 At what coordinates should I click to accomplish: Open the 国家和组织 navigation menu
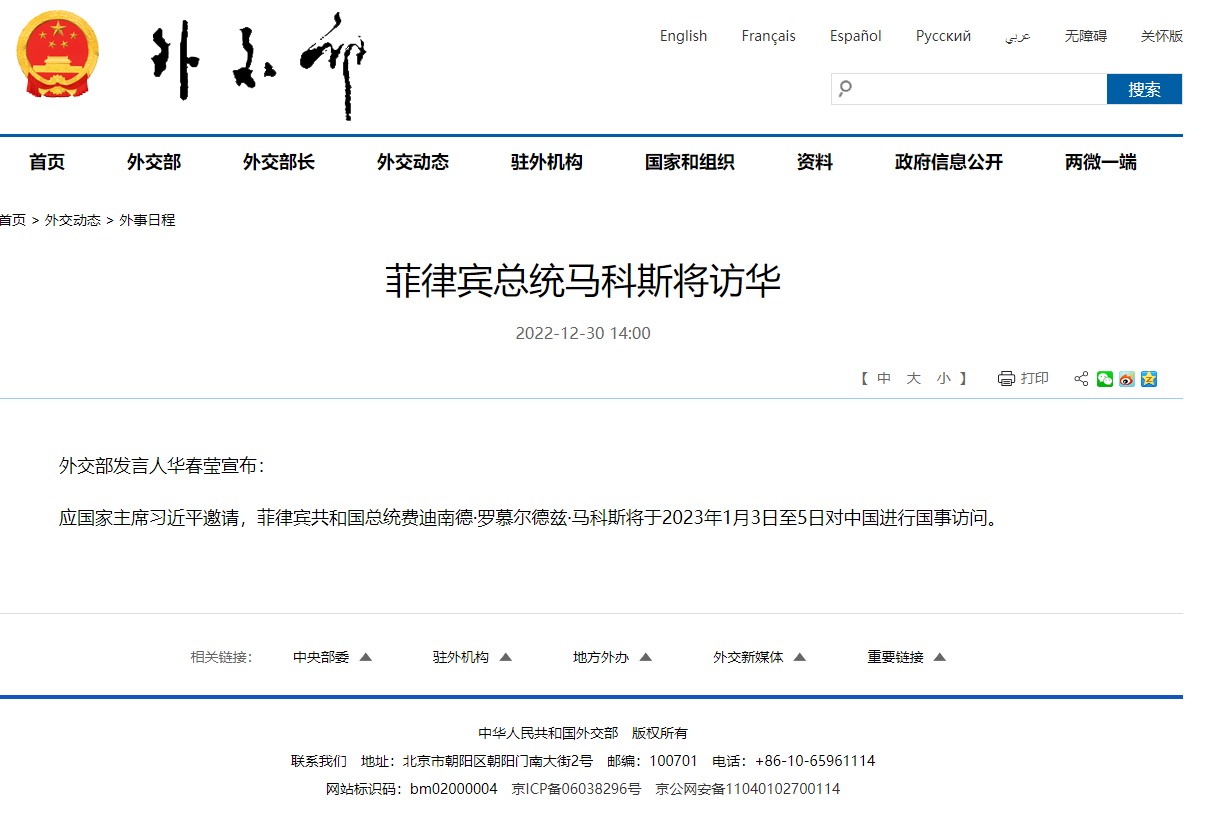point(689,162)
